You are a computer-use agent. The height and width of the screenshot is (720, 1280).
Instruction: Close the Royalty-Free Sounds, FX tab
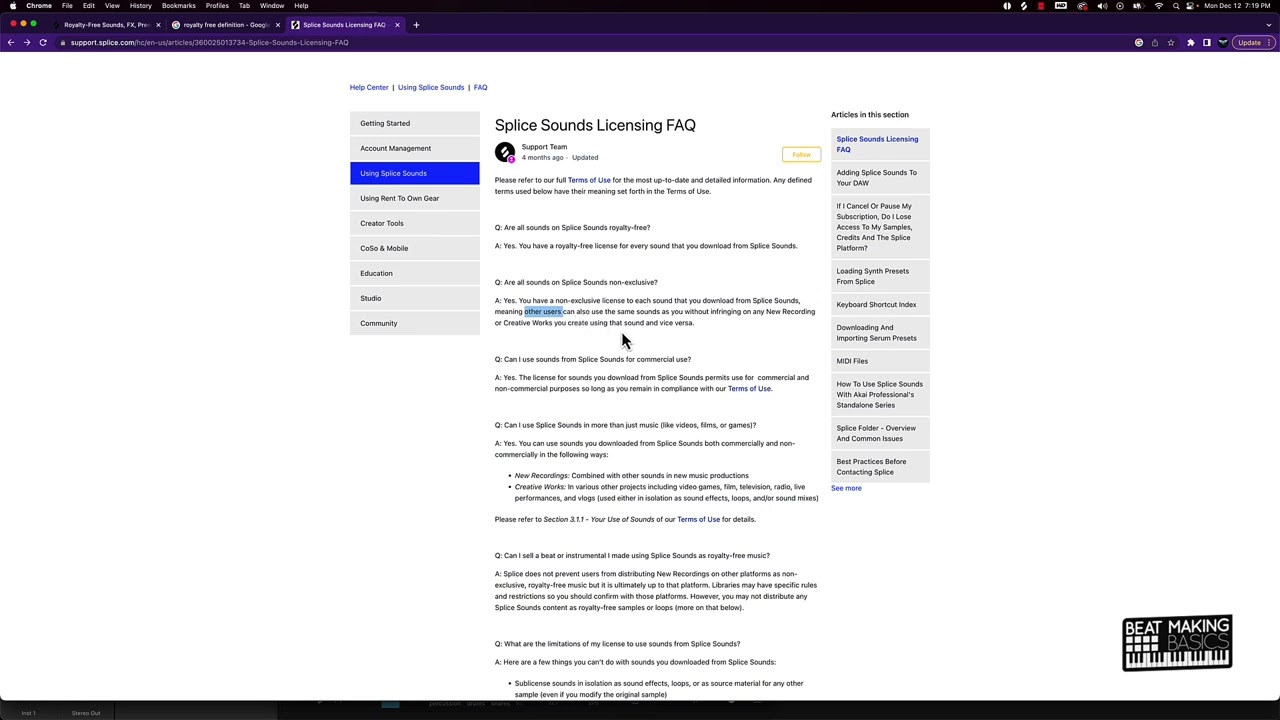click(158, 24)
